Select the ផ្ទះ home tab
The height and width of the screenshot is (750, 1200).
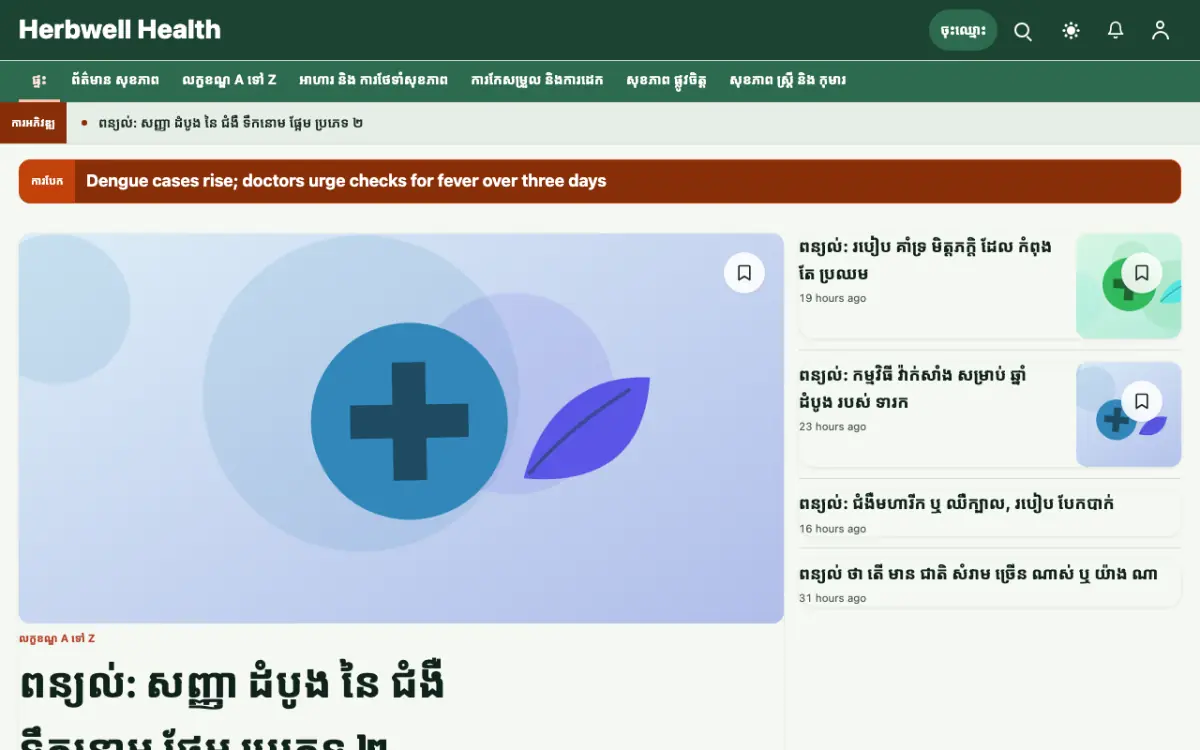click(39, 80)
